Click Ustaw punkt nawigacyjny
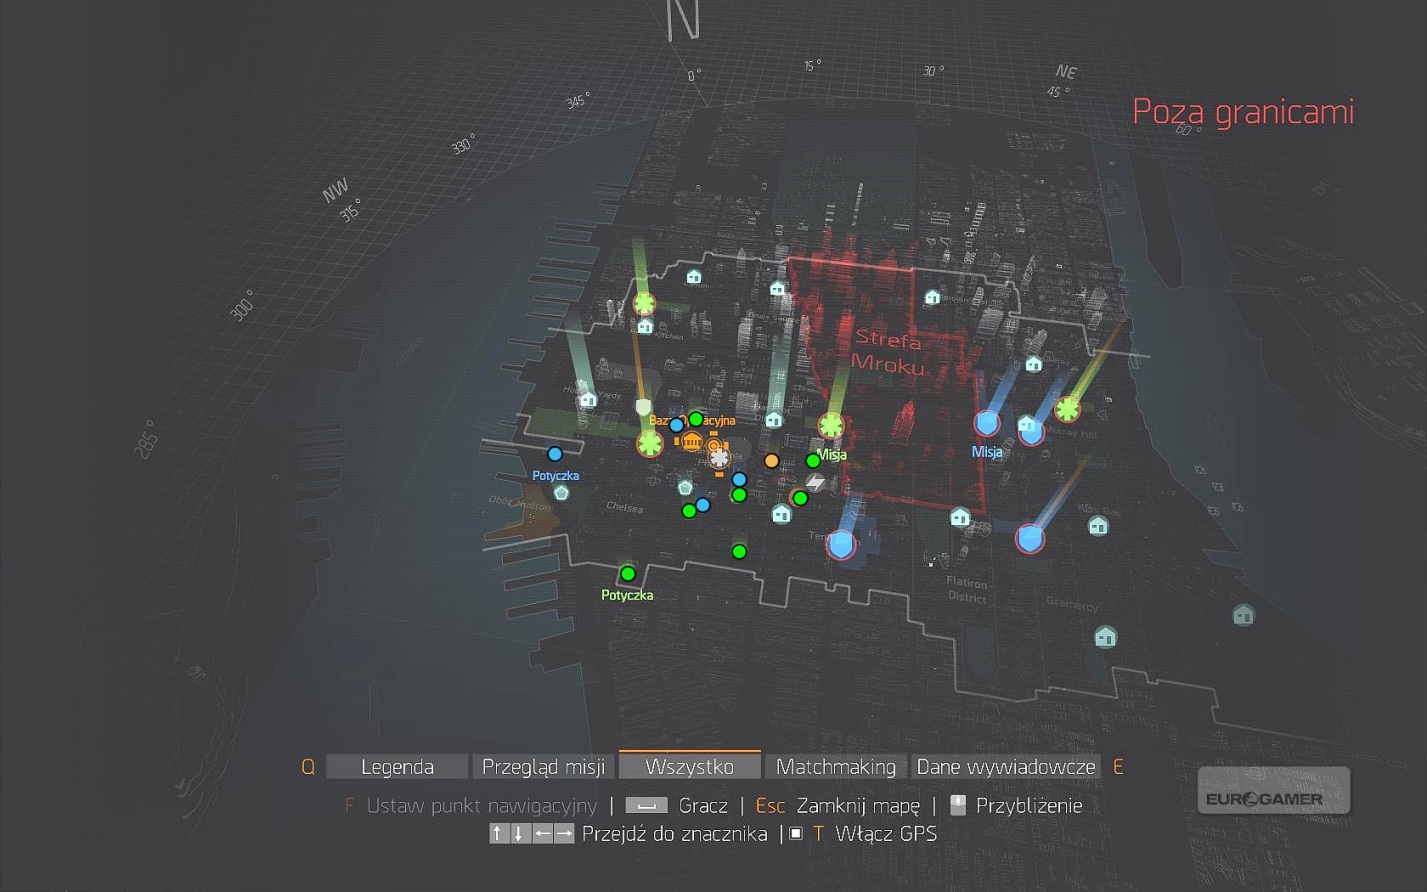Screen dimensions: 1427x892 click(x=482, y=806)
